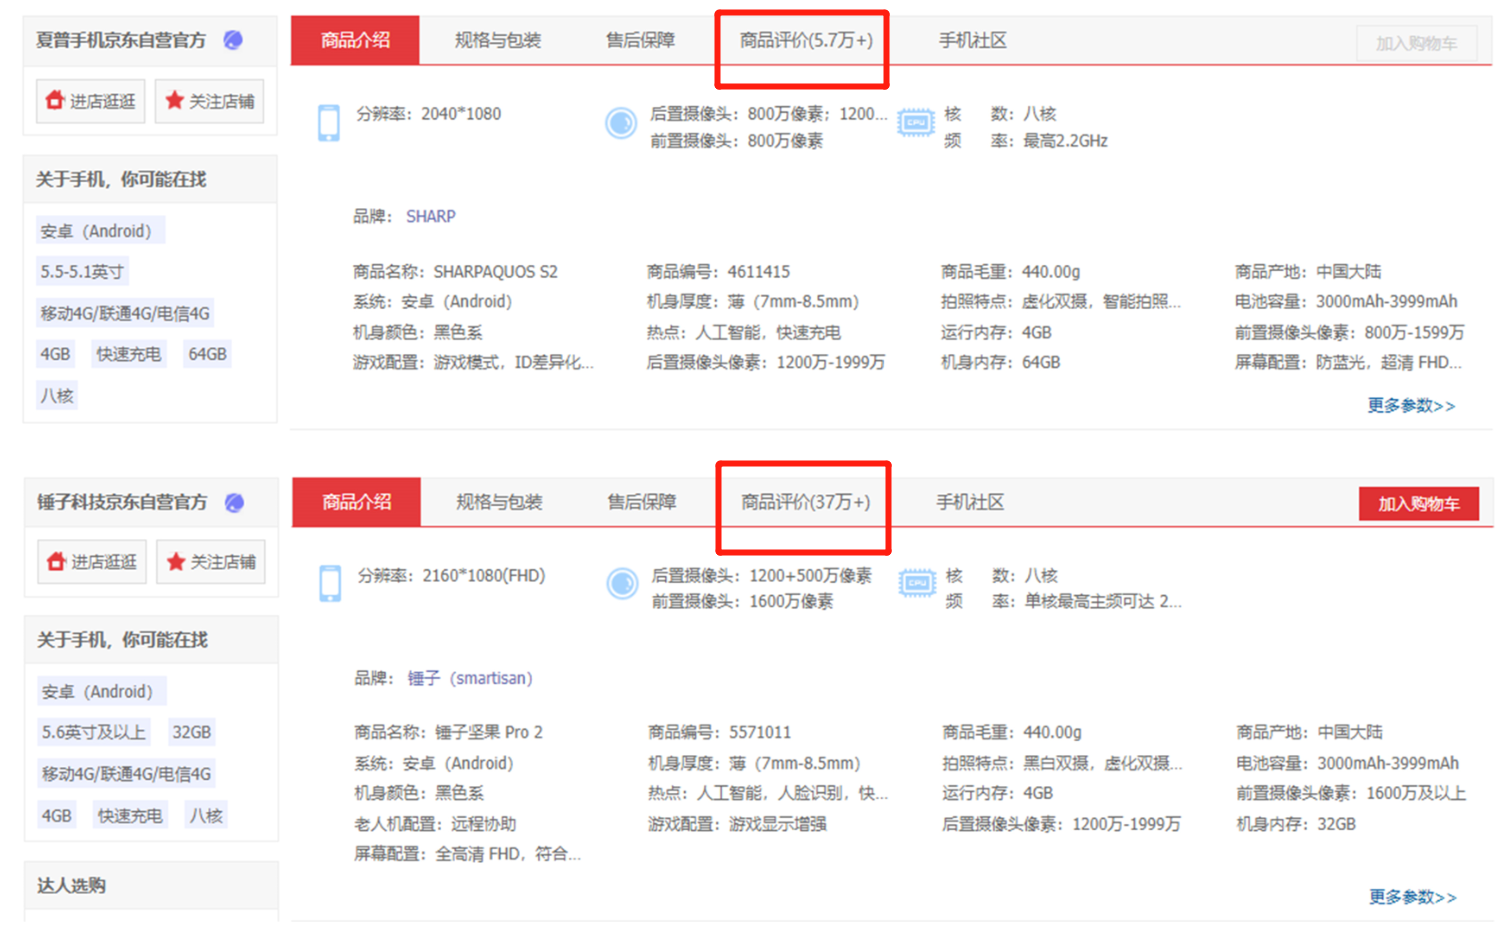
Task: Click the text 机身内存: 32GB
Action: 1296,824
